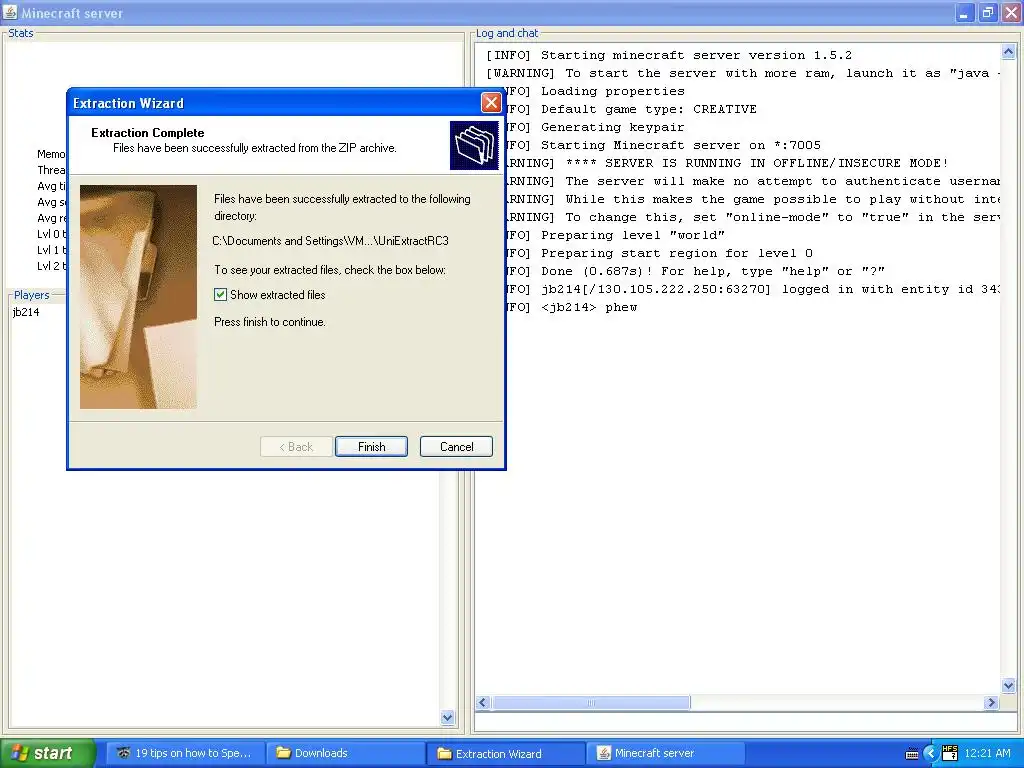The image size is (1024, 768).
Task: Select player jb214 in Players list
Action: 26,312
